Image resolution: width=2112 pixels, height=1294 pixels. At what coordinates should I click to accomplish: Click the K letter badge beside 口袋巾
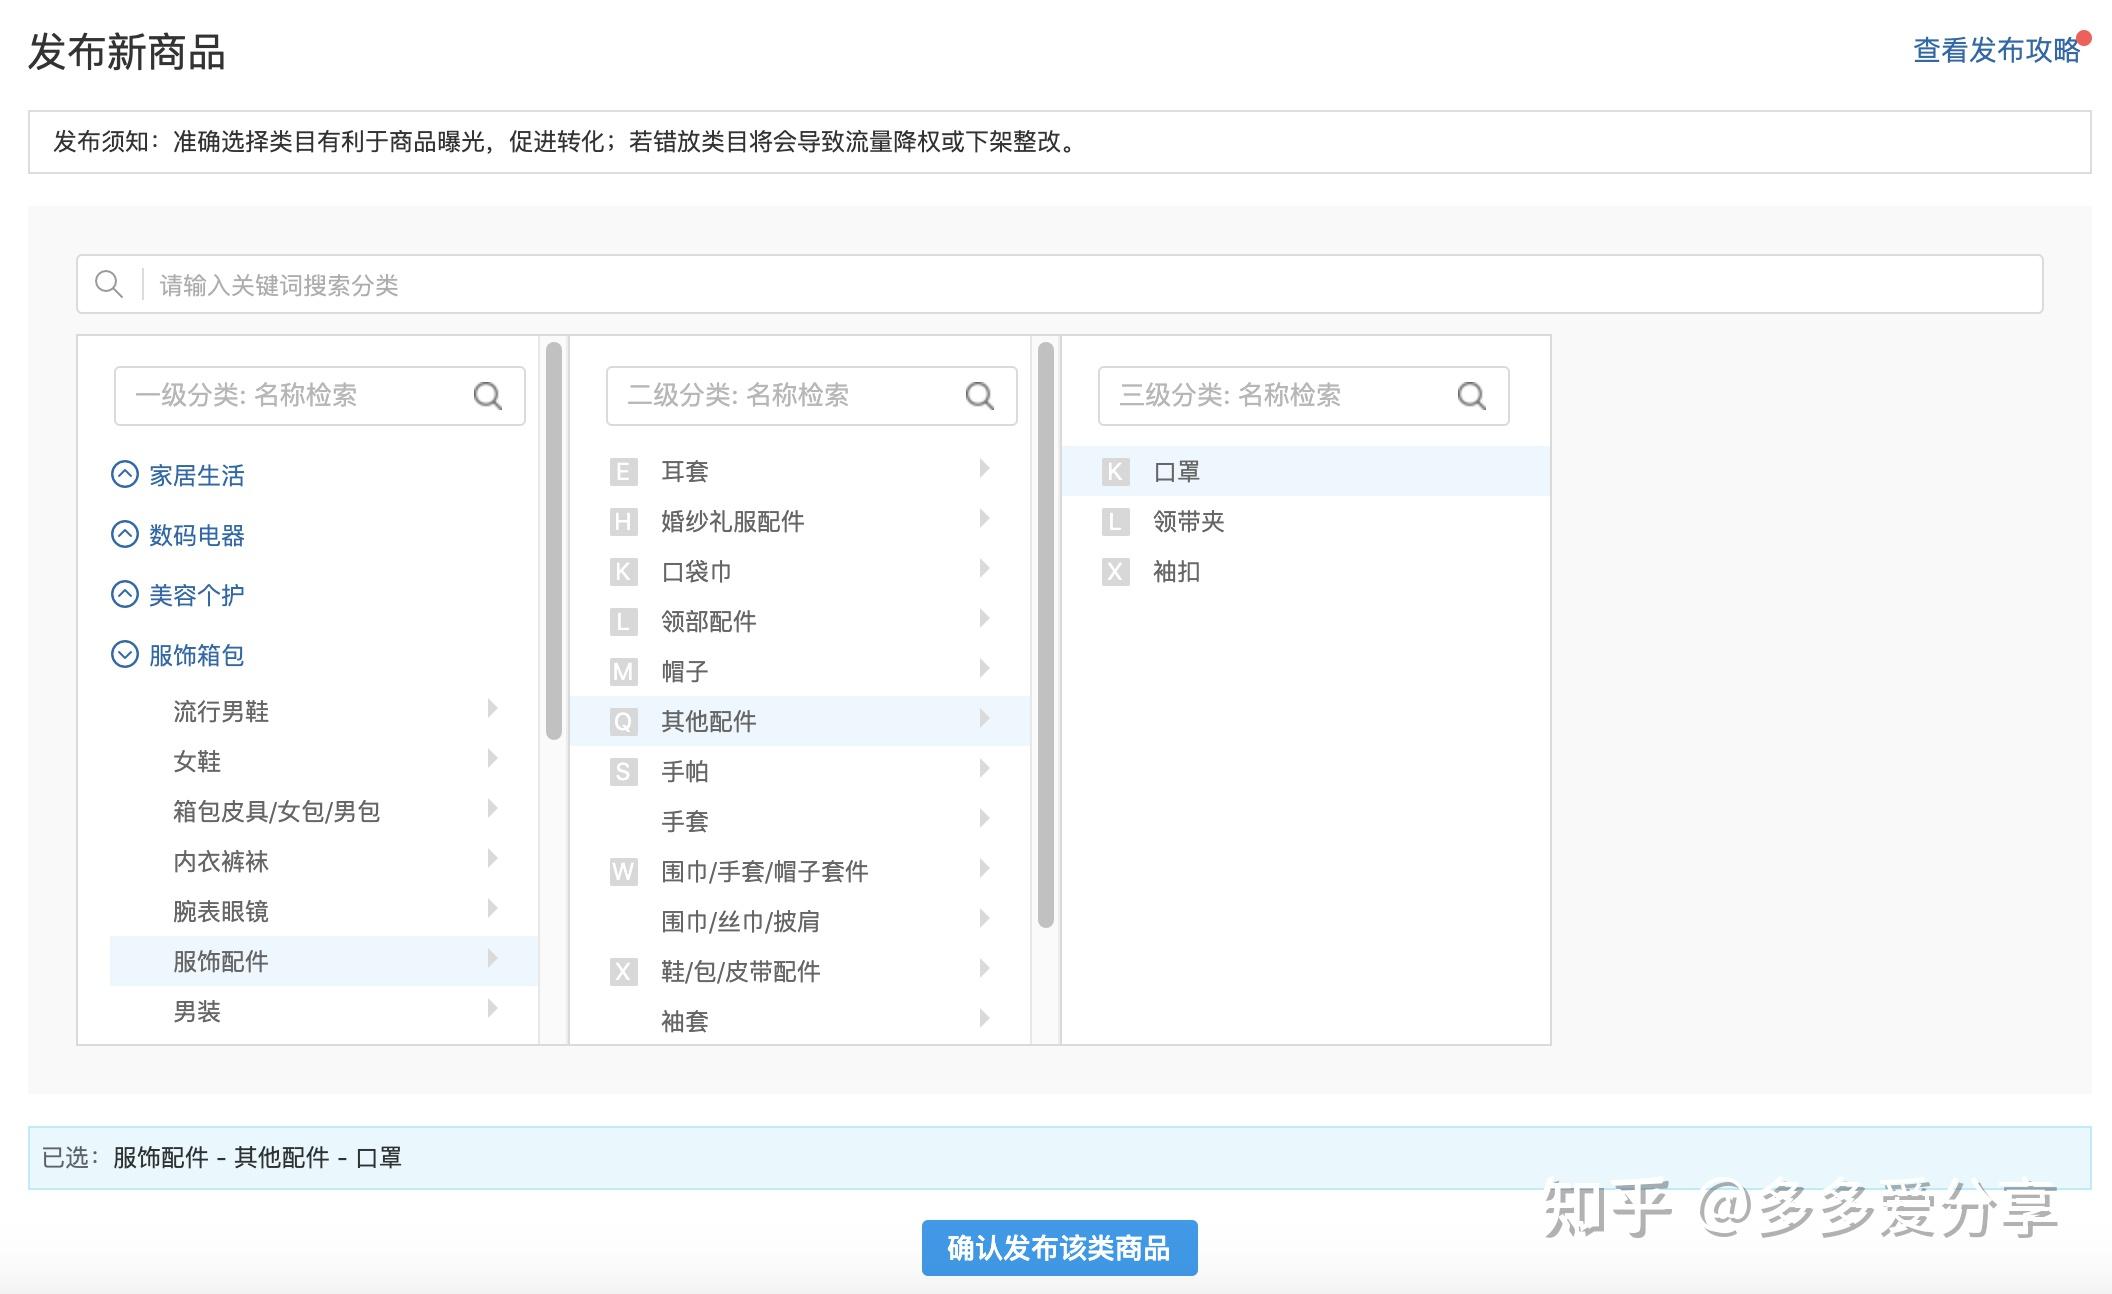[623, 571]
